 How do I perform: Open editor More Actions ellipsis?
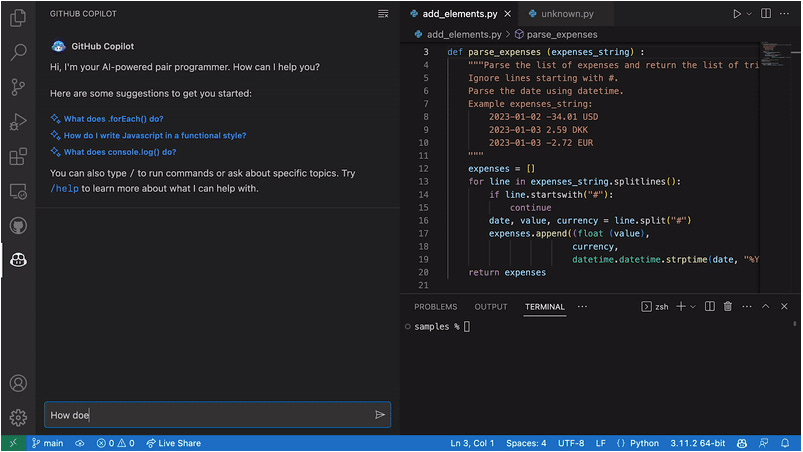tap(784, 14)
